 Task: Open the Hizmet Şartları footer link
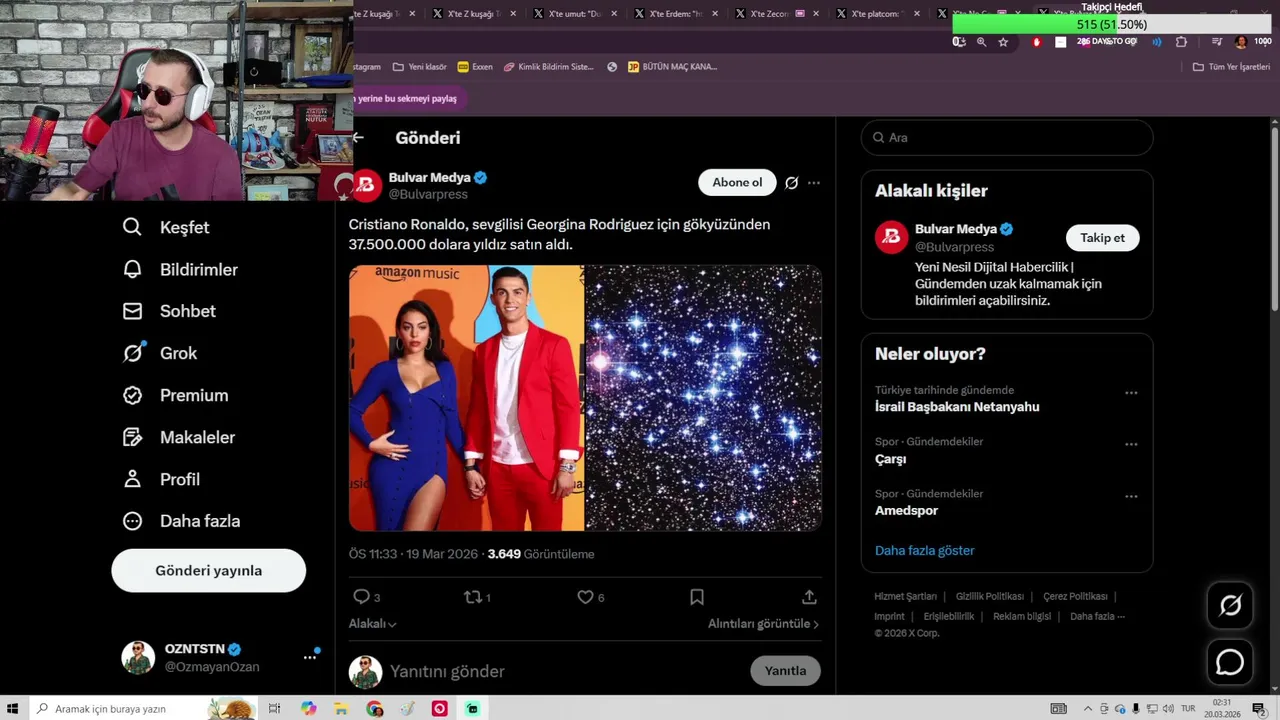[905, 596]
